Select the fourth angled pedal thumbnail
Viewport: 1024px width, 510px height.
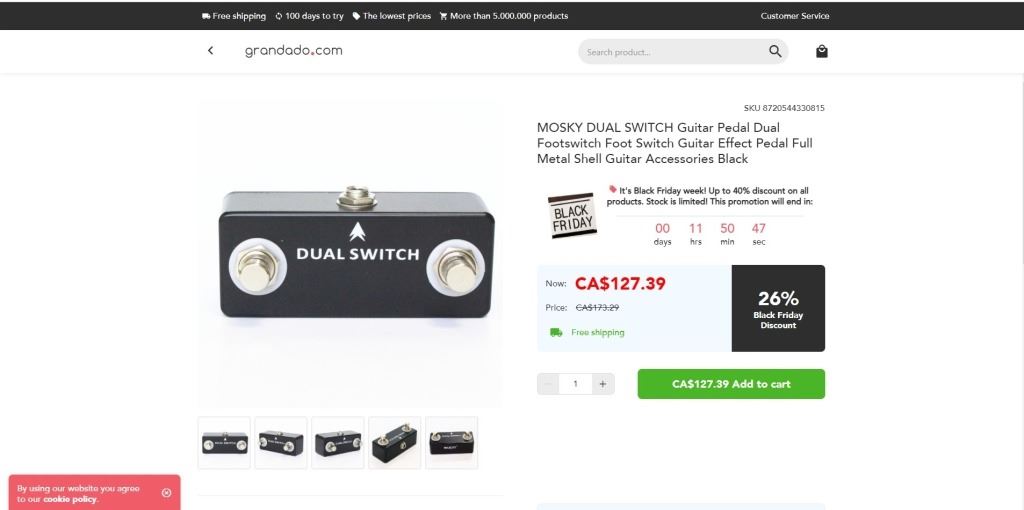[394, 443]
